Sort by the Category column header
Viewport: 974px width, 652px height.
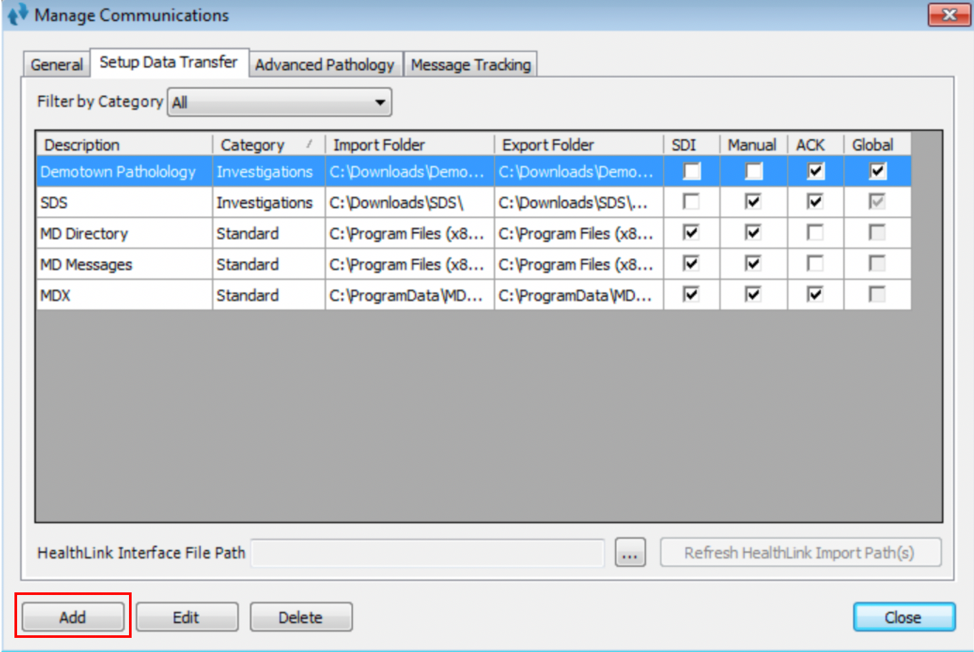[x=267, y=145]
